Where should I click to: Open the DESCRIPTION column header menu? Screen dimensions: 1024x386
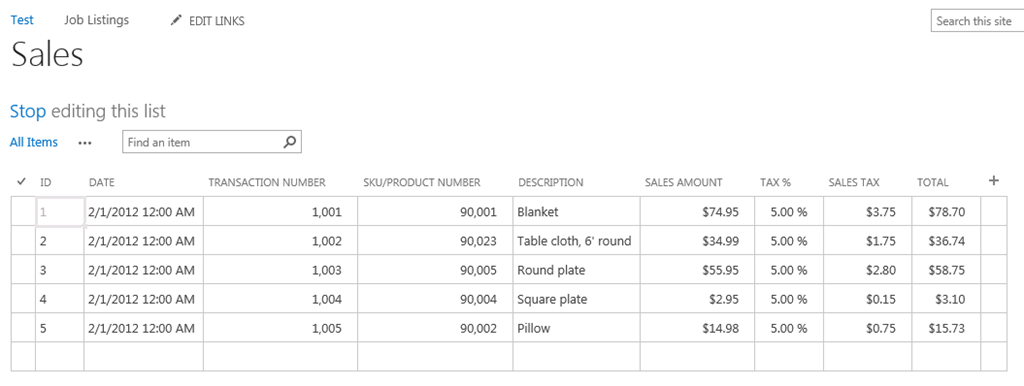click(x=551, y=183)
